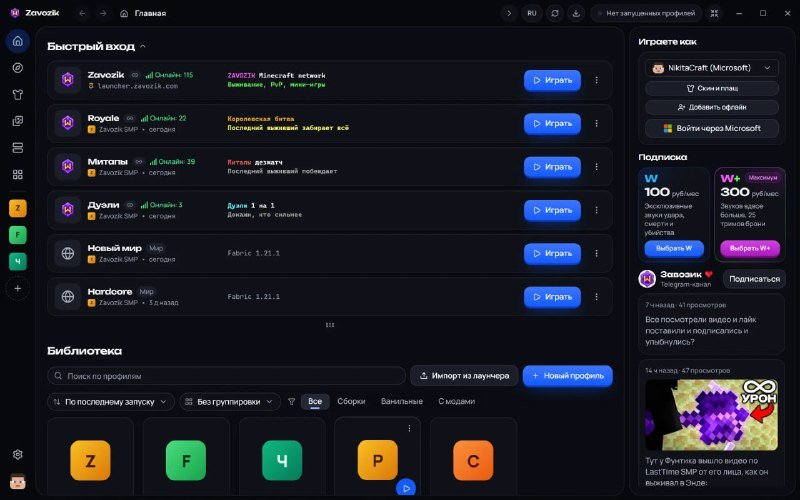The image size is (800, 500).
Task: Open the three-dot menu for Новый мир
Action: (x=596, y=254)
